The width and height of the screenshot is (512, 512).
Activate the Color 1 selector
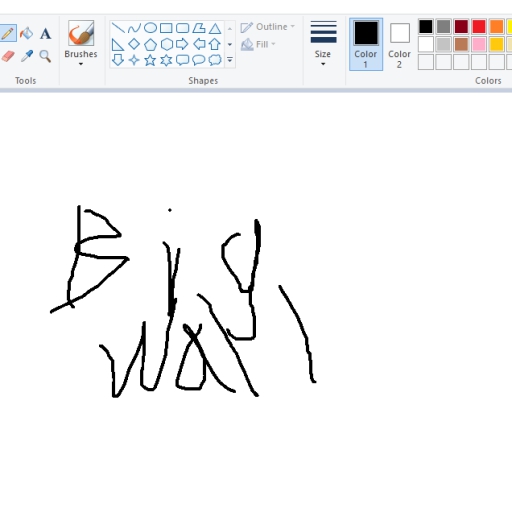[x=366, y=44]
